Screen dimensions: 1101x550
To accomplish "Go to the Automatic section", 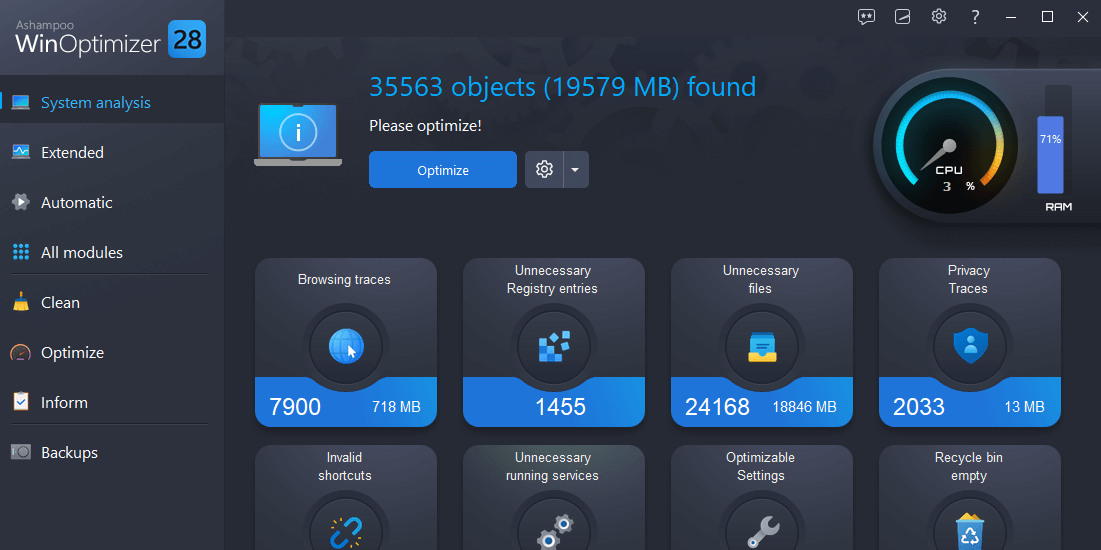I will (x=112, y=202).
